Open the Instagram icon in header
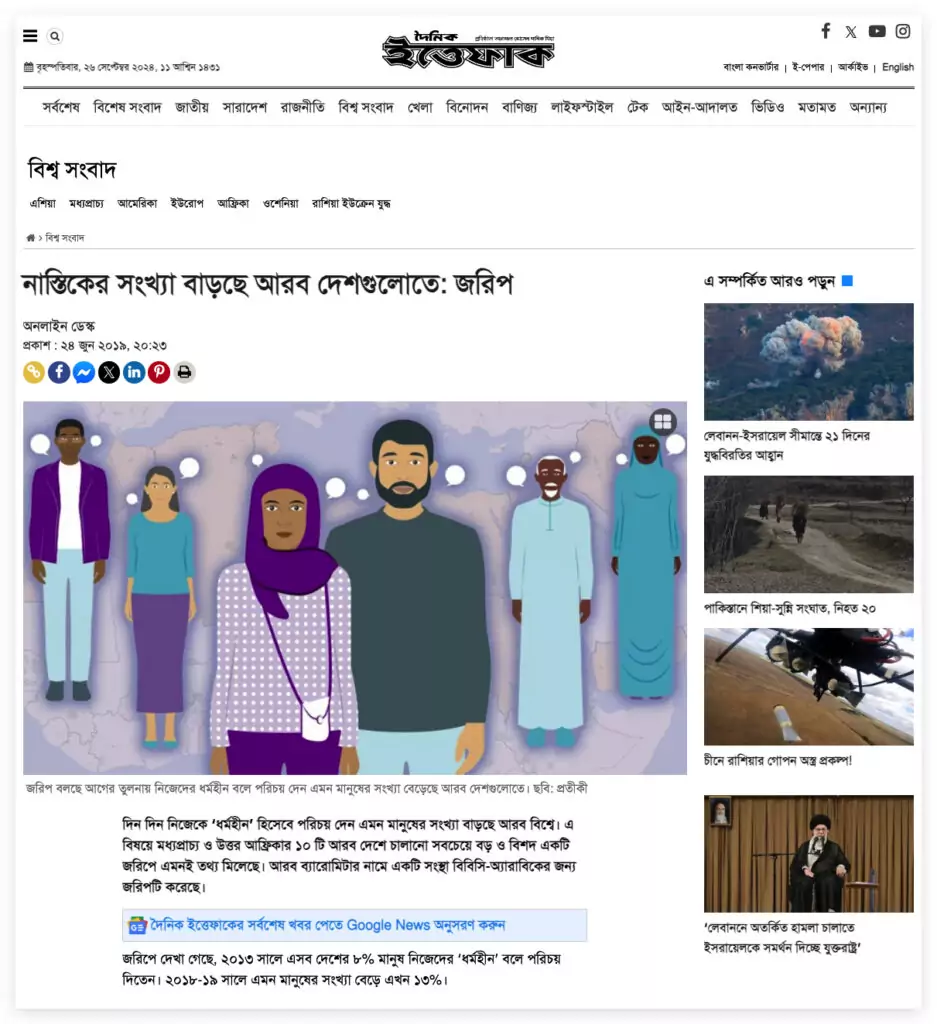937x1024 pixels. (903, 31)
